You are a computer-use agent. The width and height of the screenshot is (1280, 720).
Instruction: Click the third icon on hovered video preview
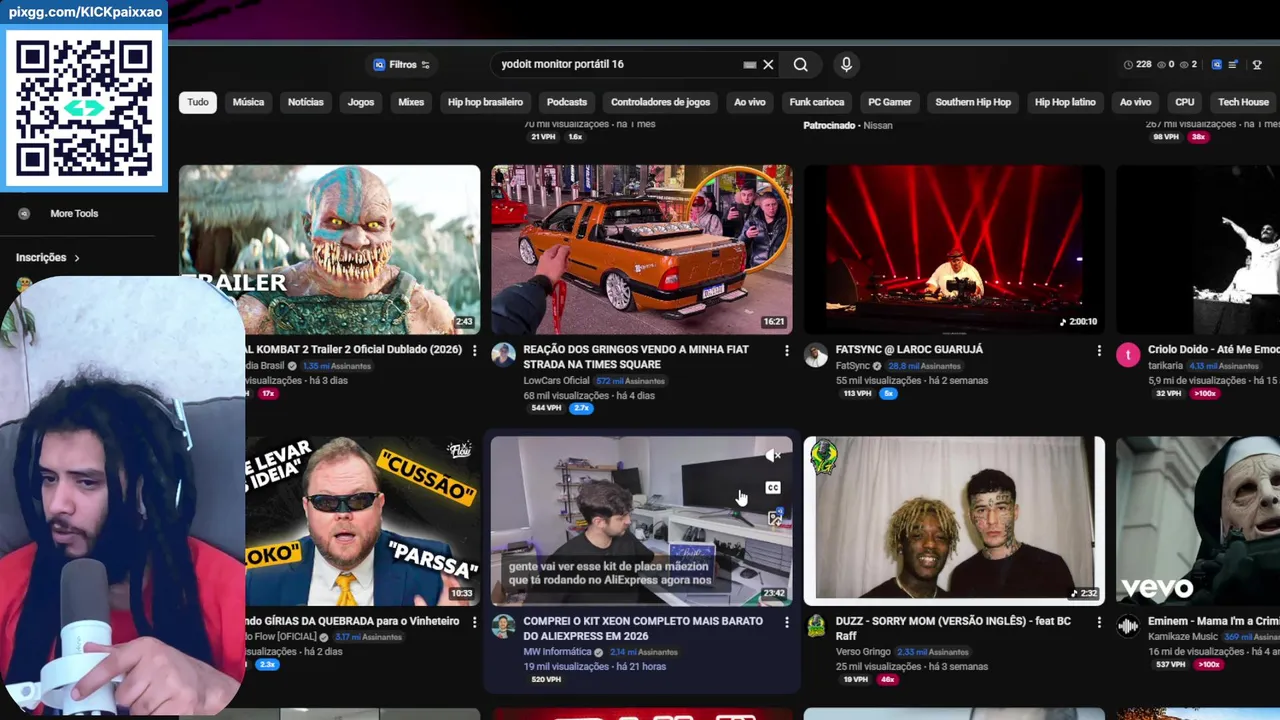pyautogui.click(x=774, y=518)
